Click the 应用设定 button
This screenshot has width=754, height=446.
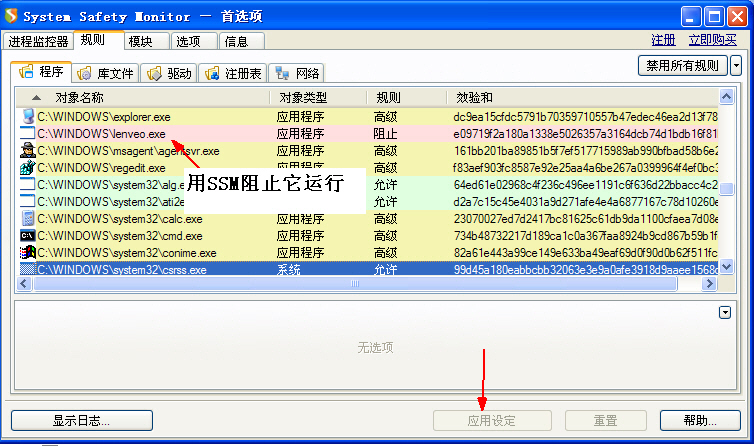492,421
